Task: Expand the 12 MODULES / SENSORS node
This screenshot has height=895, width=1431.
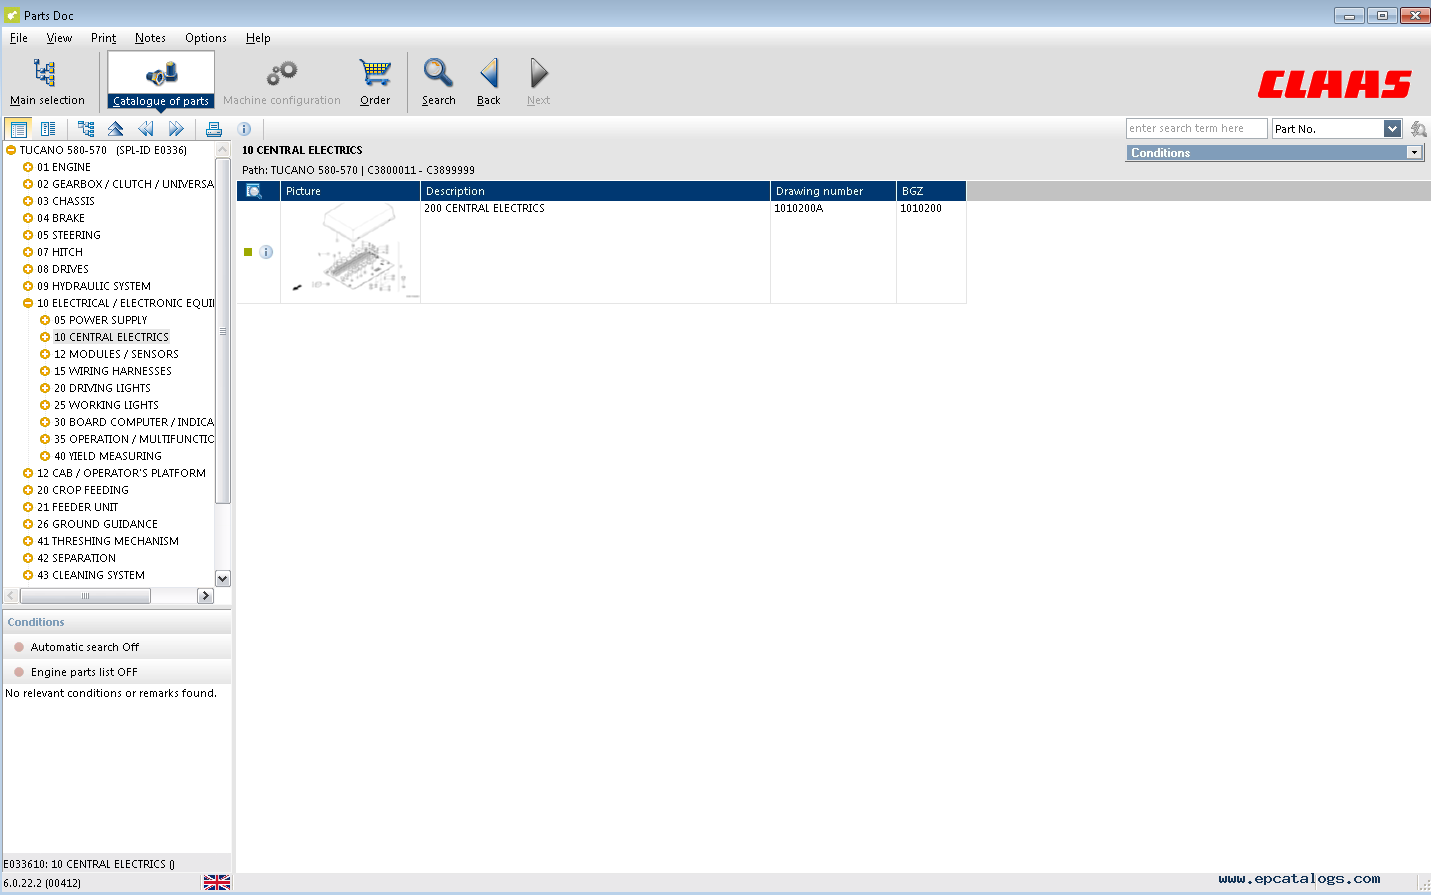Action: [45, 354]
